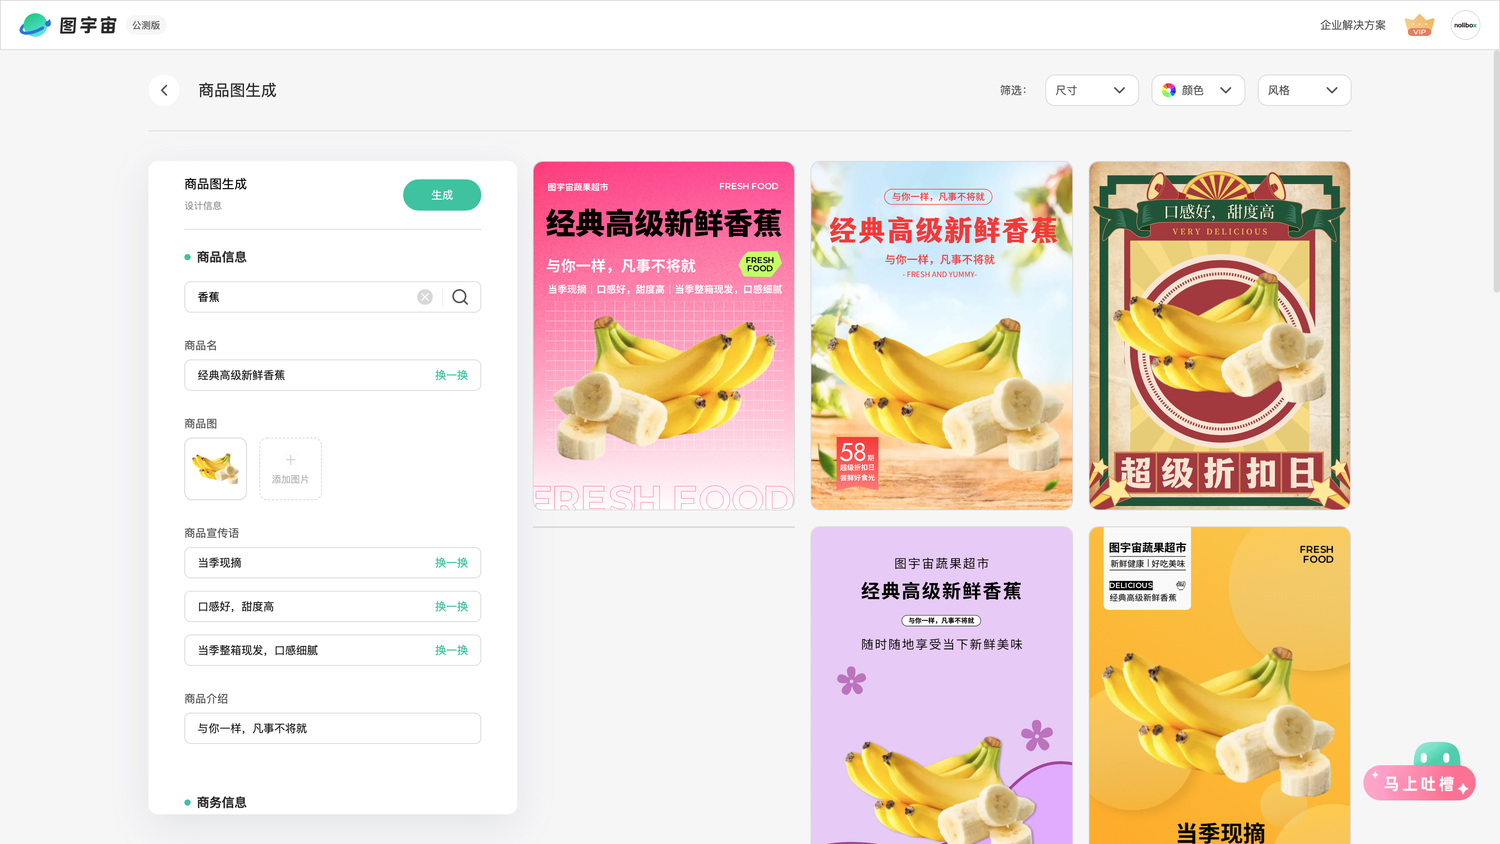Image resolution: width=1500 pixels, height=844 pixels.
Task: Click the 图宇宙 logo in the header
Action: point(68,25)
